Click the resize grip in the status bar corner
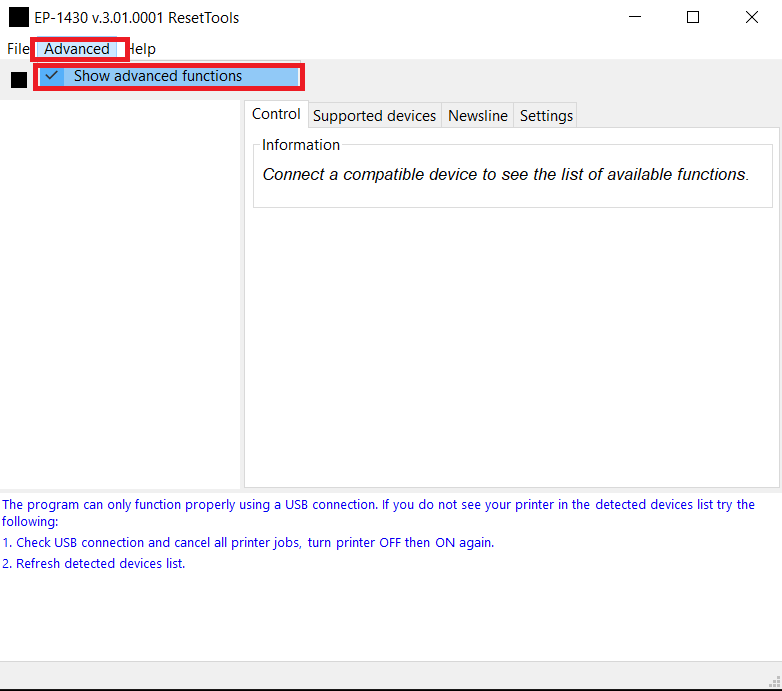782x691 pixels. coord(773,681)
